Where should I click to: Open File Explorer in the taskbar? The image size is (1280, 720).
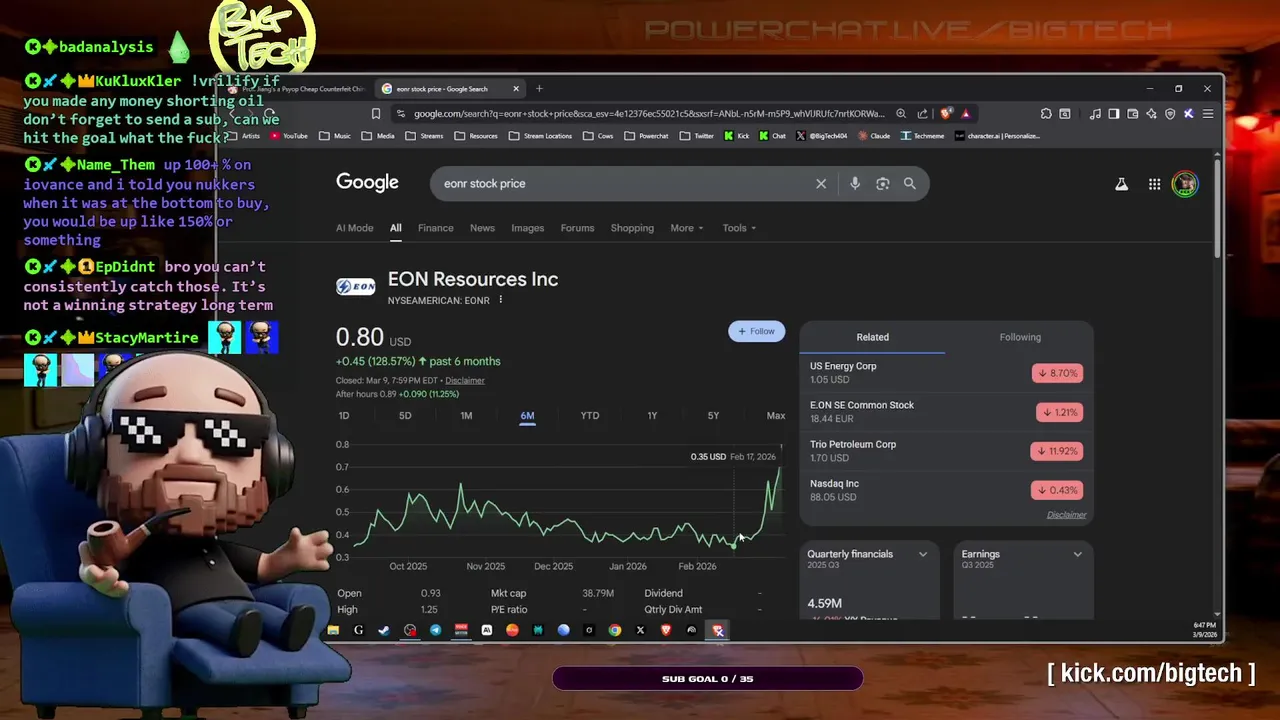point(333,630)
